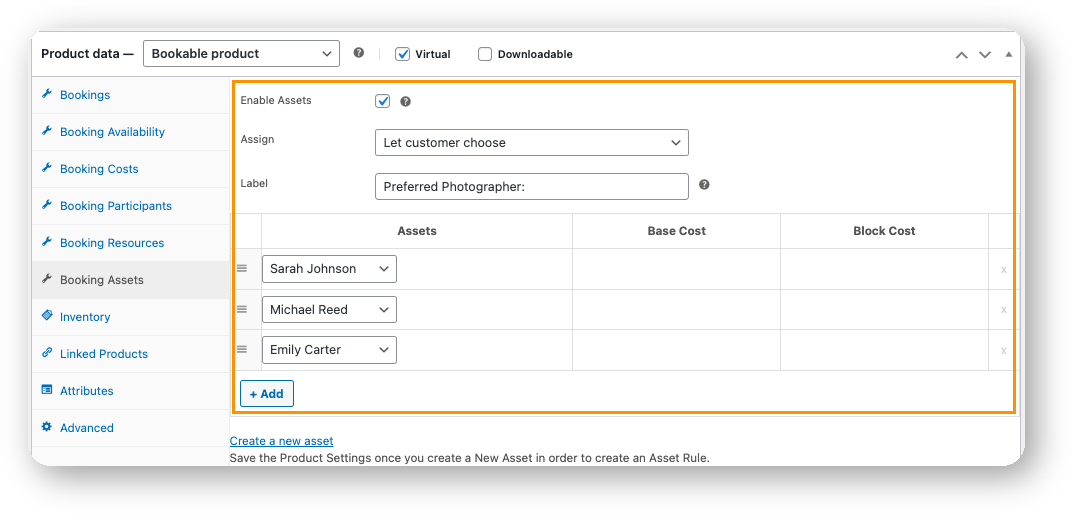Click the Block Cost cell for Sarah Johnson

click(x=884, y=269)
